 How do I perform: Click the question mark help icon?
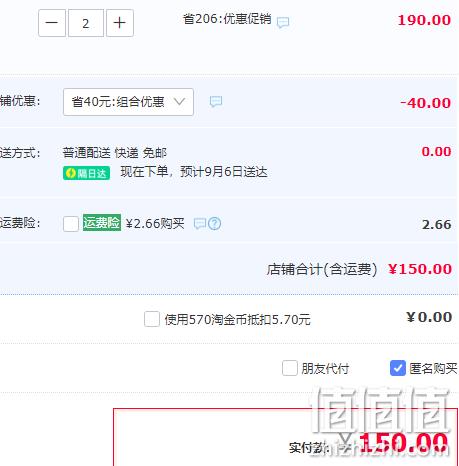(214, 223)
